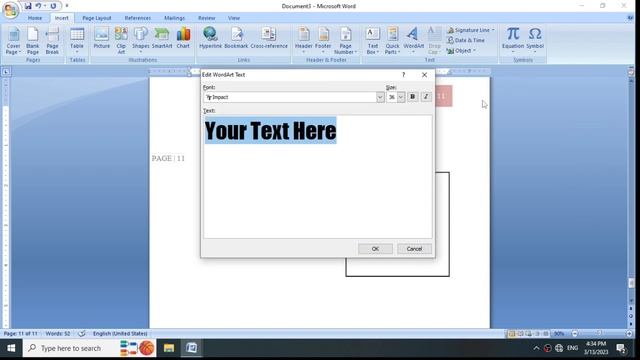
Task: Switch to the Mailings tab
Action: [x=174, y=18]
